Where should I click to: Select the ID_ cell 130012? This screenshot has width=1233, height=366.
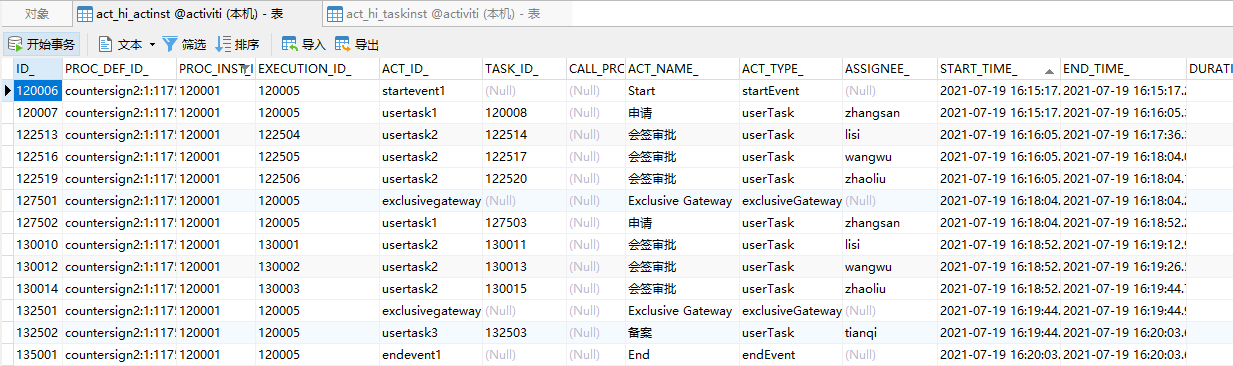coord(37,266)
